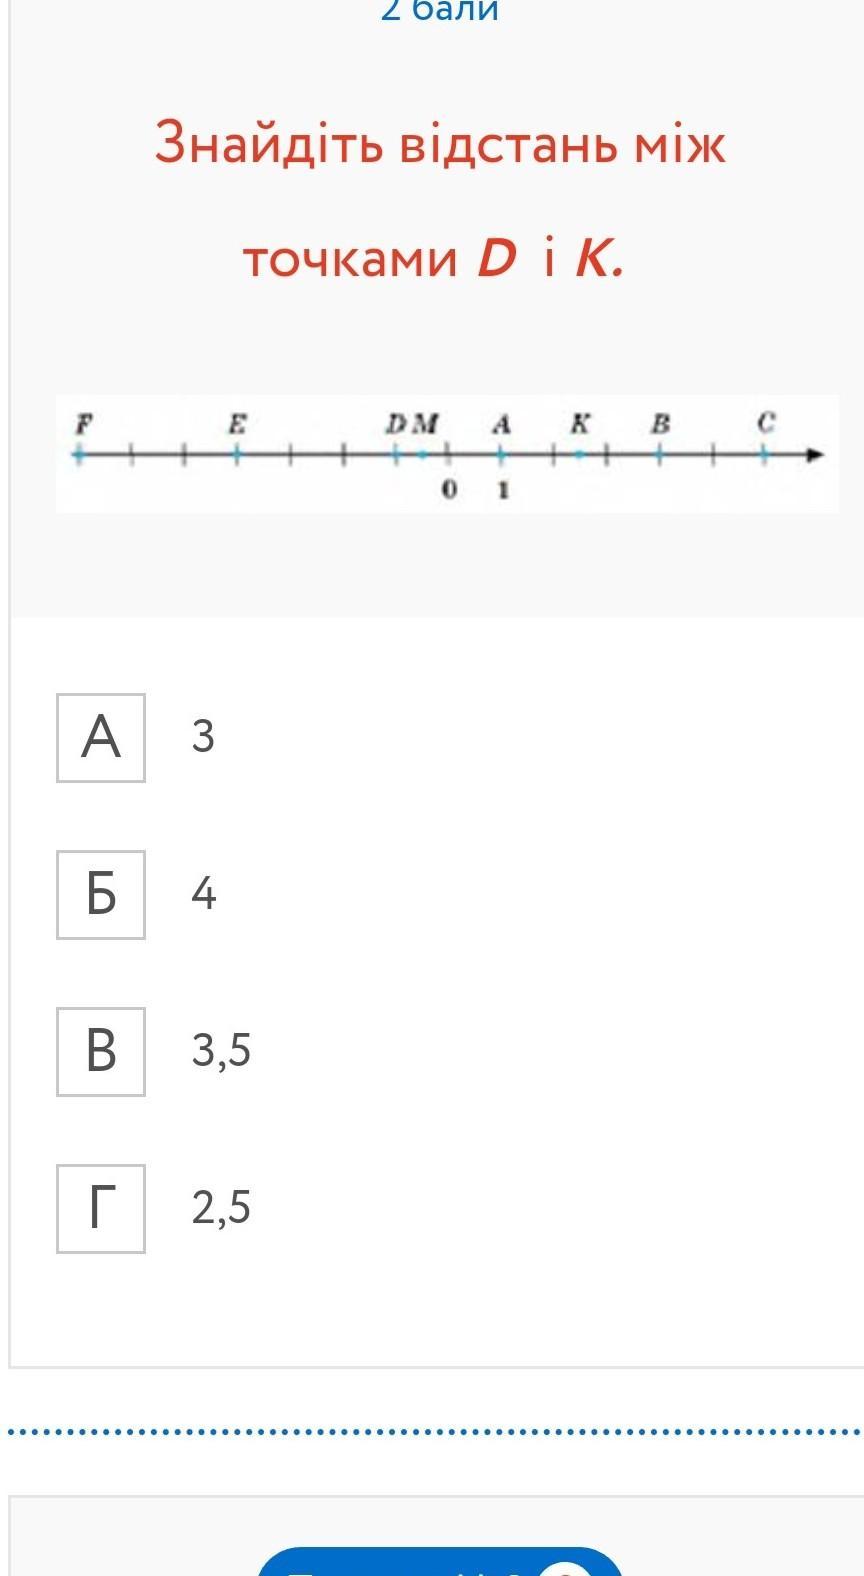Select answer box В
The height and width of the screenshot is (1576, 864).
click(101, 1052)
